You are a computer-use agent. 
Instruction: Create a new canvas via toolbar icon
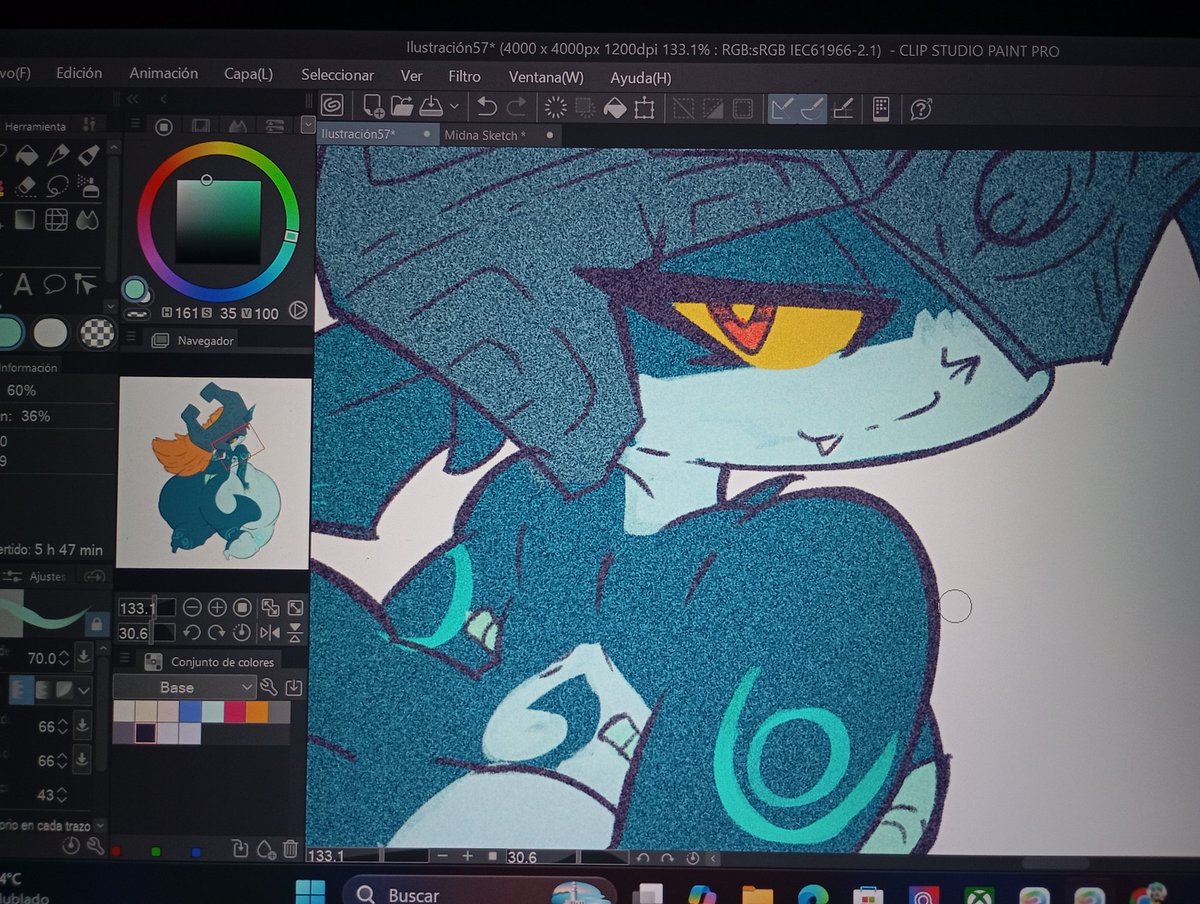coord(373,106)
